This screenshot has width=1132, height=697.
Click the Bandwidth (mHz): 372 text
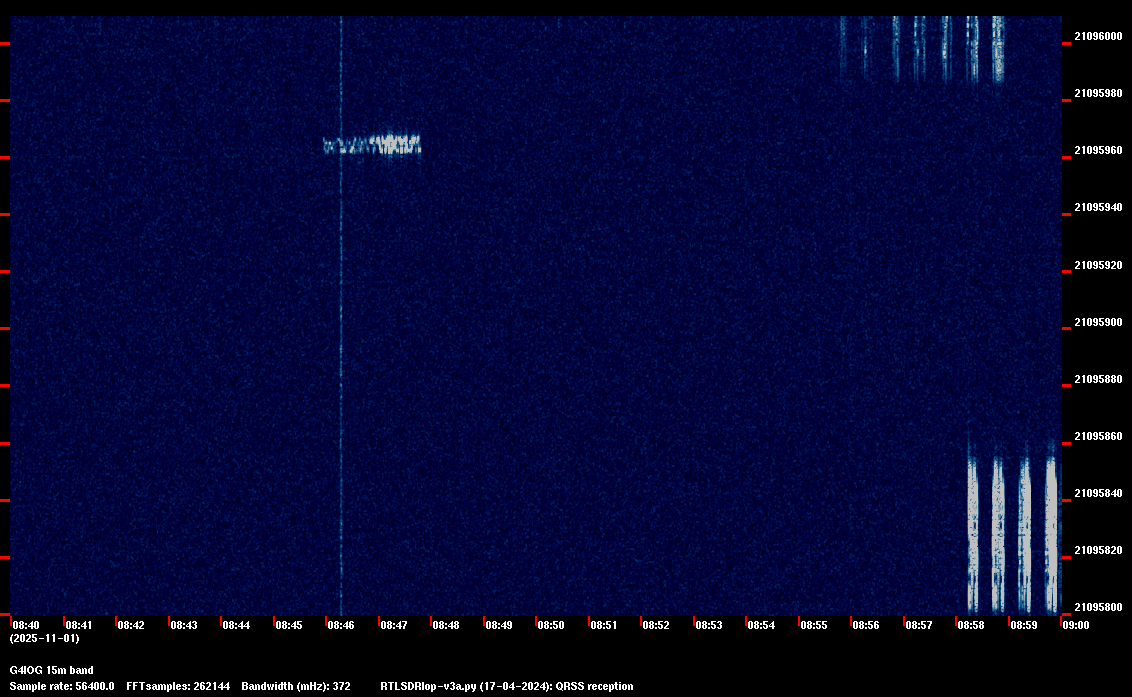click(296, 686)
